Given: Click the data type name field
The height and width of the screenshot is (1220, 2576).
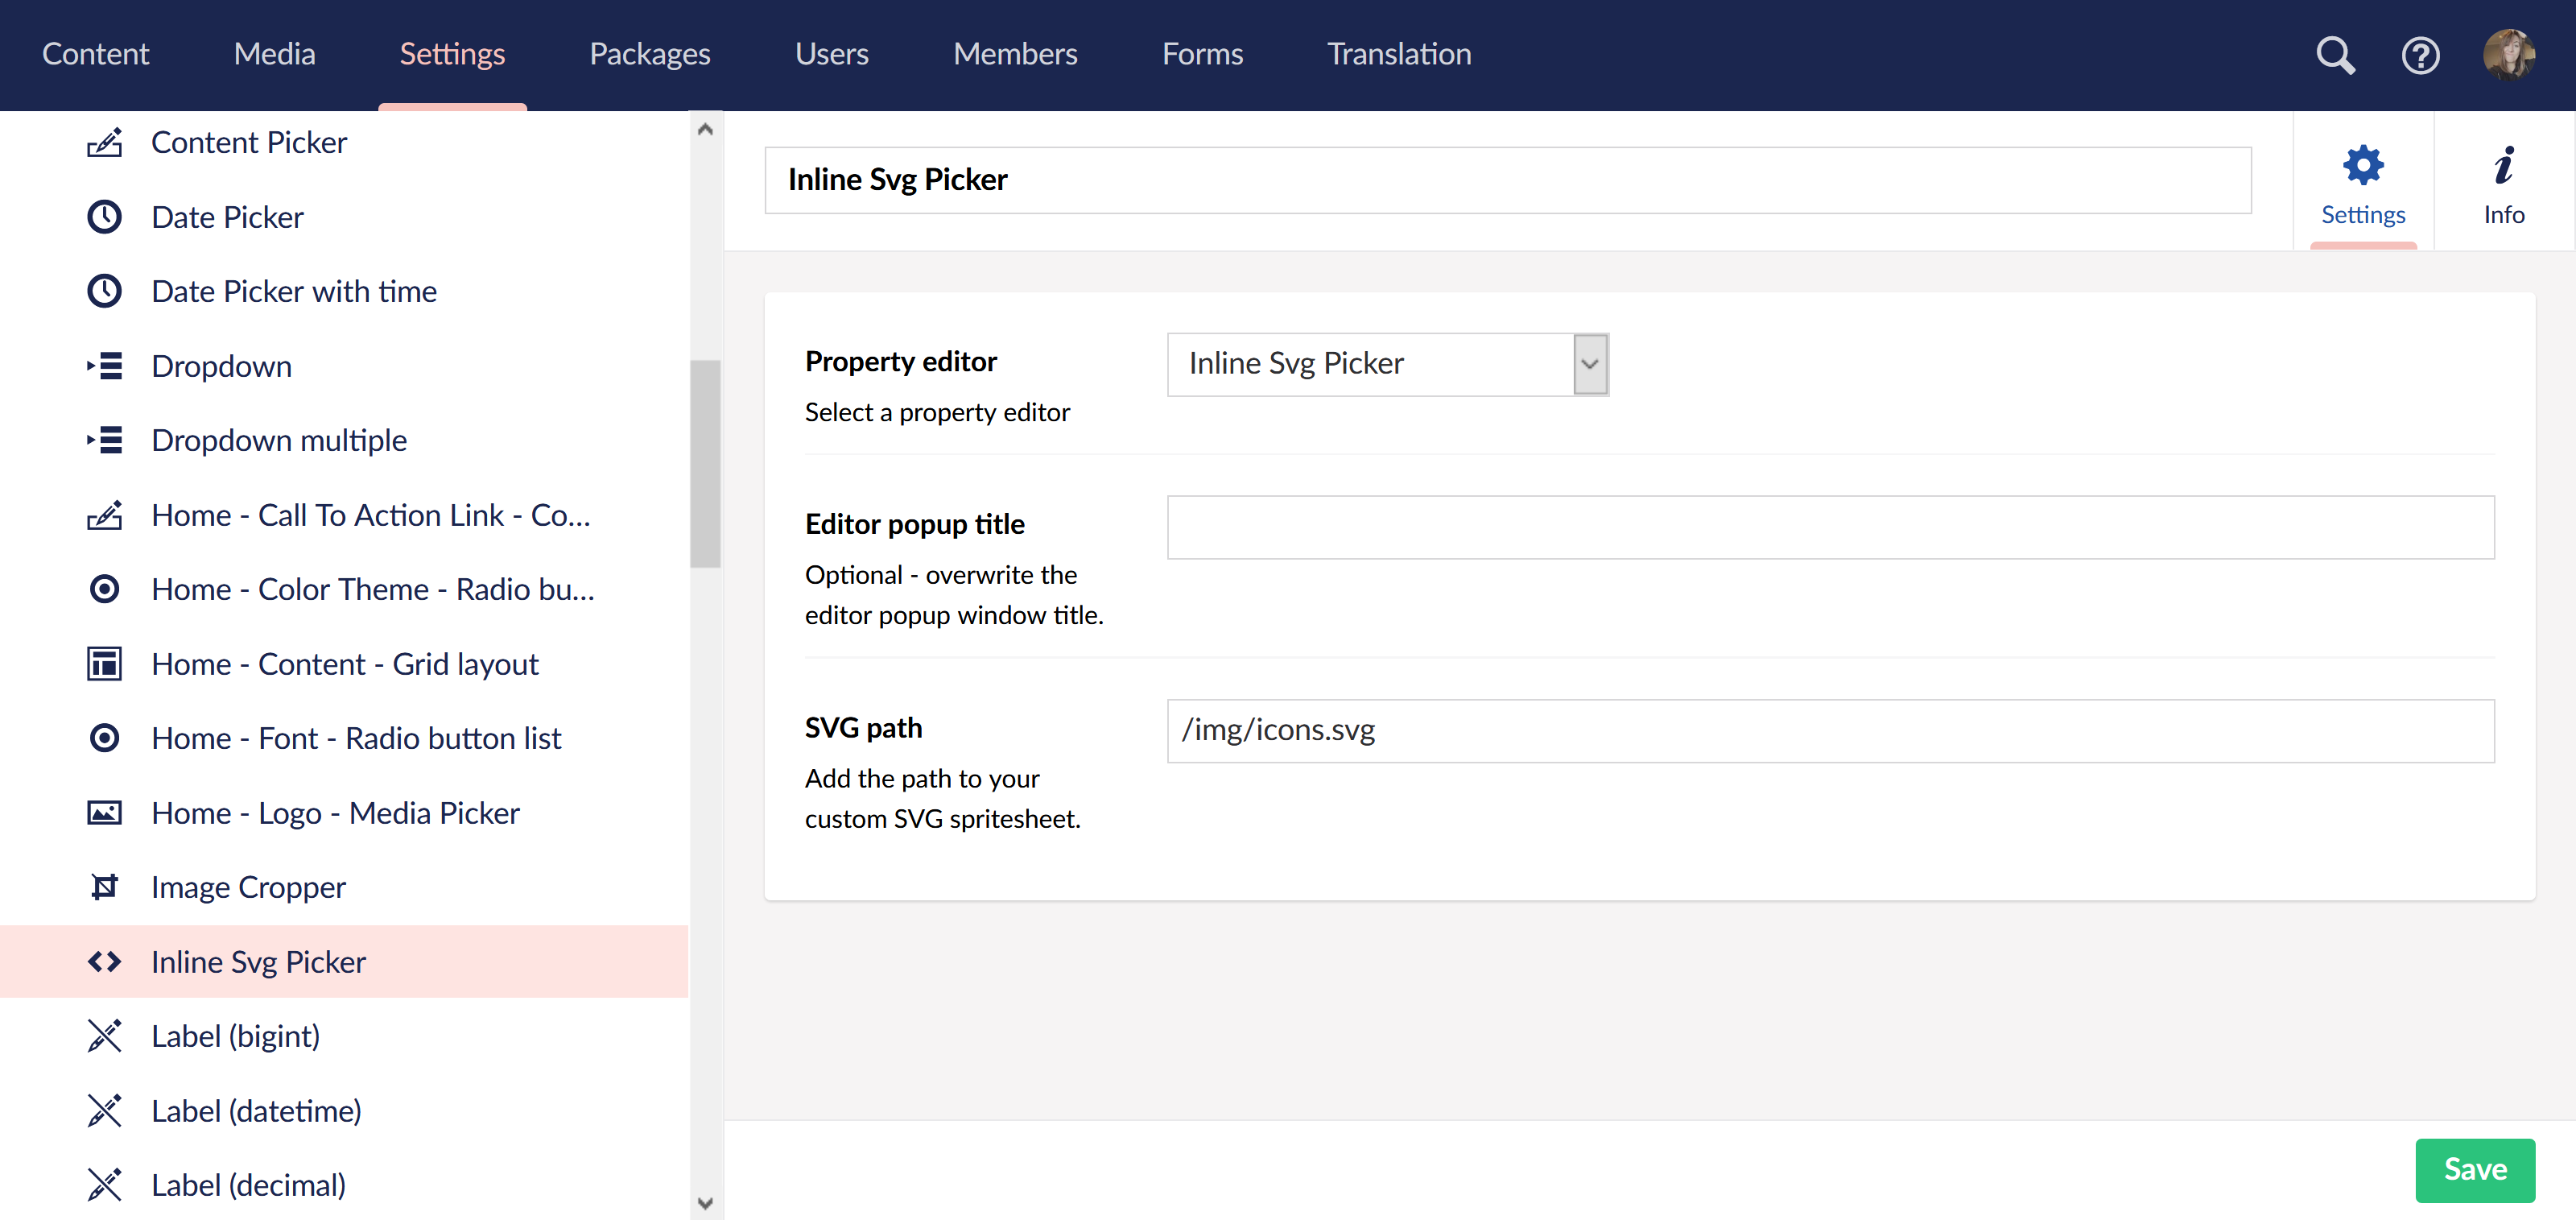Looking at the screenshot, I should pos(1508,180).
